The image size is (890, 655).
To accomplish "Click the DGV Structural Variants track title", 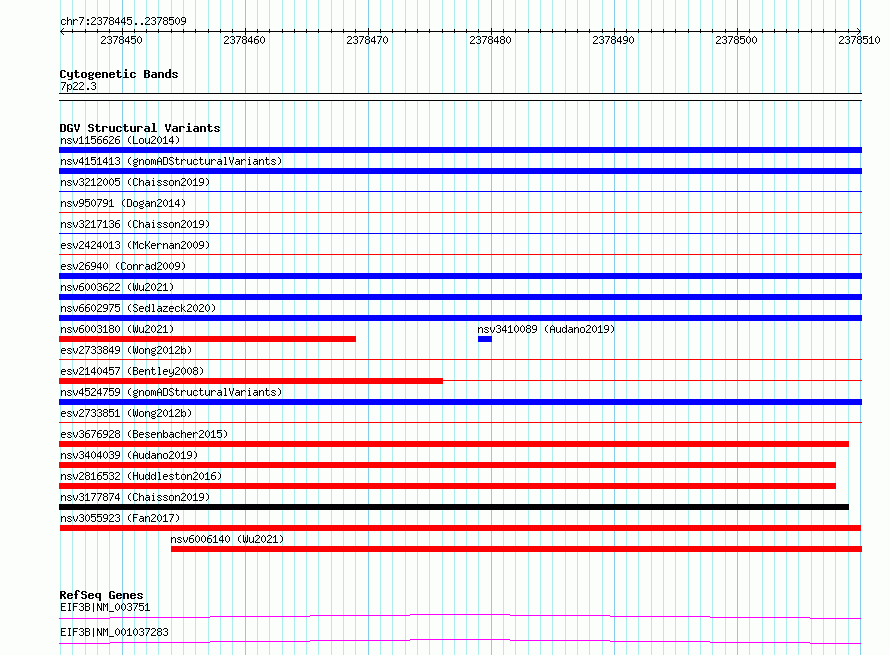I will tap(140, 128).
